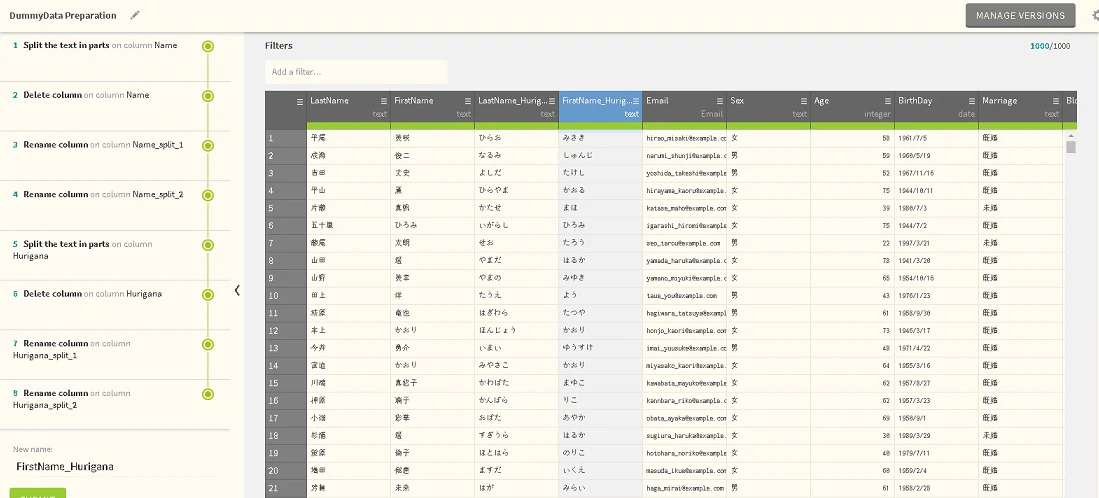Toggle step 2 Delete column Name circle

point(207,96)
